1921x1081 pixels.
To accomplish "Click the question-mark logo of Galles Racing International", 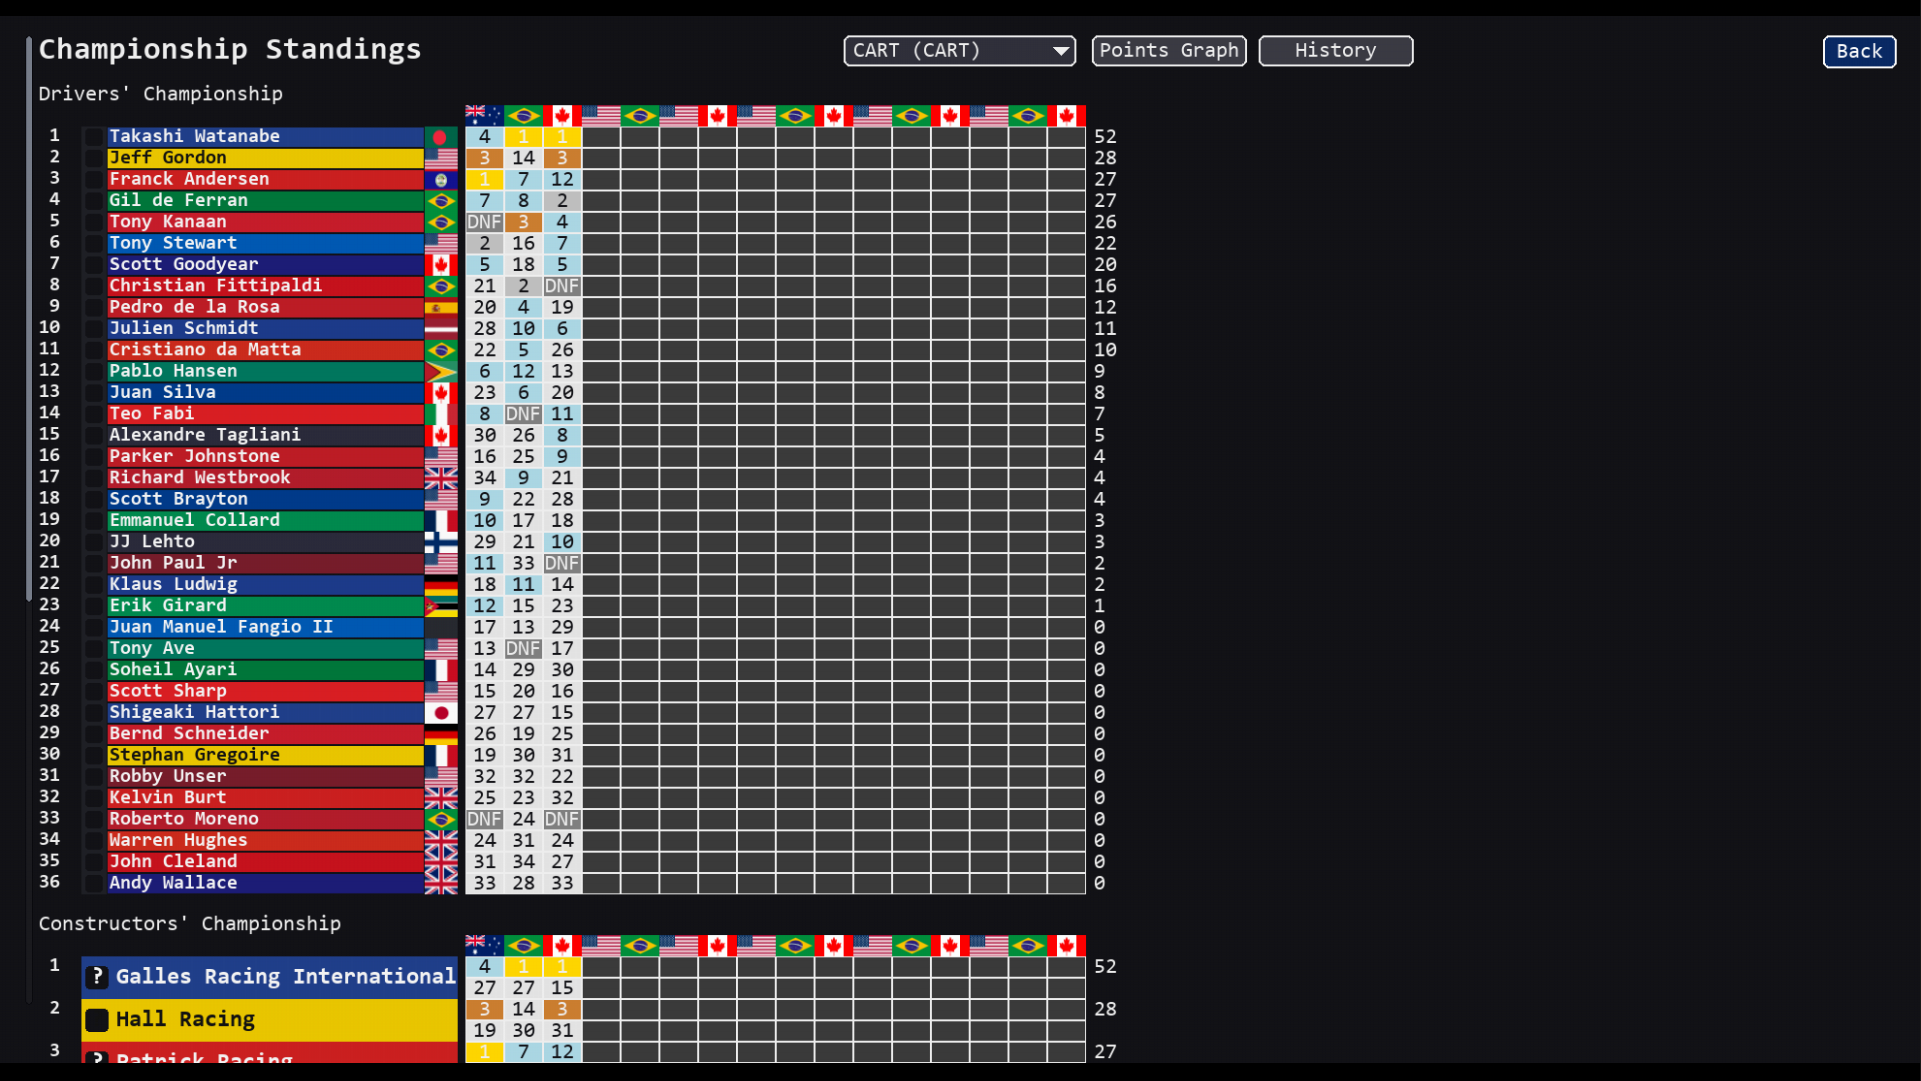I will point(97,977).
